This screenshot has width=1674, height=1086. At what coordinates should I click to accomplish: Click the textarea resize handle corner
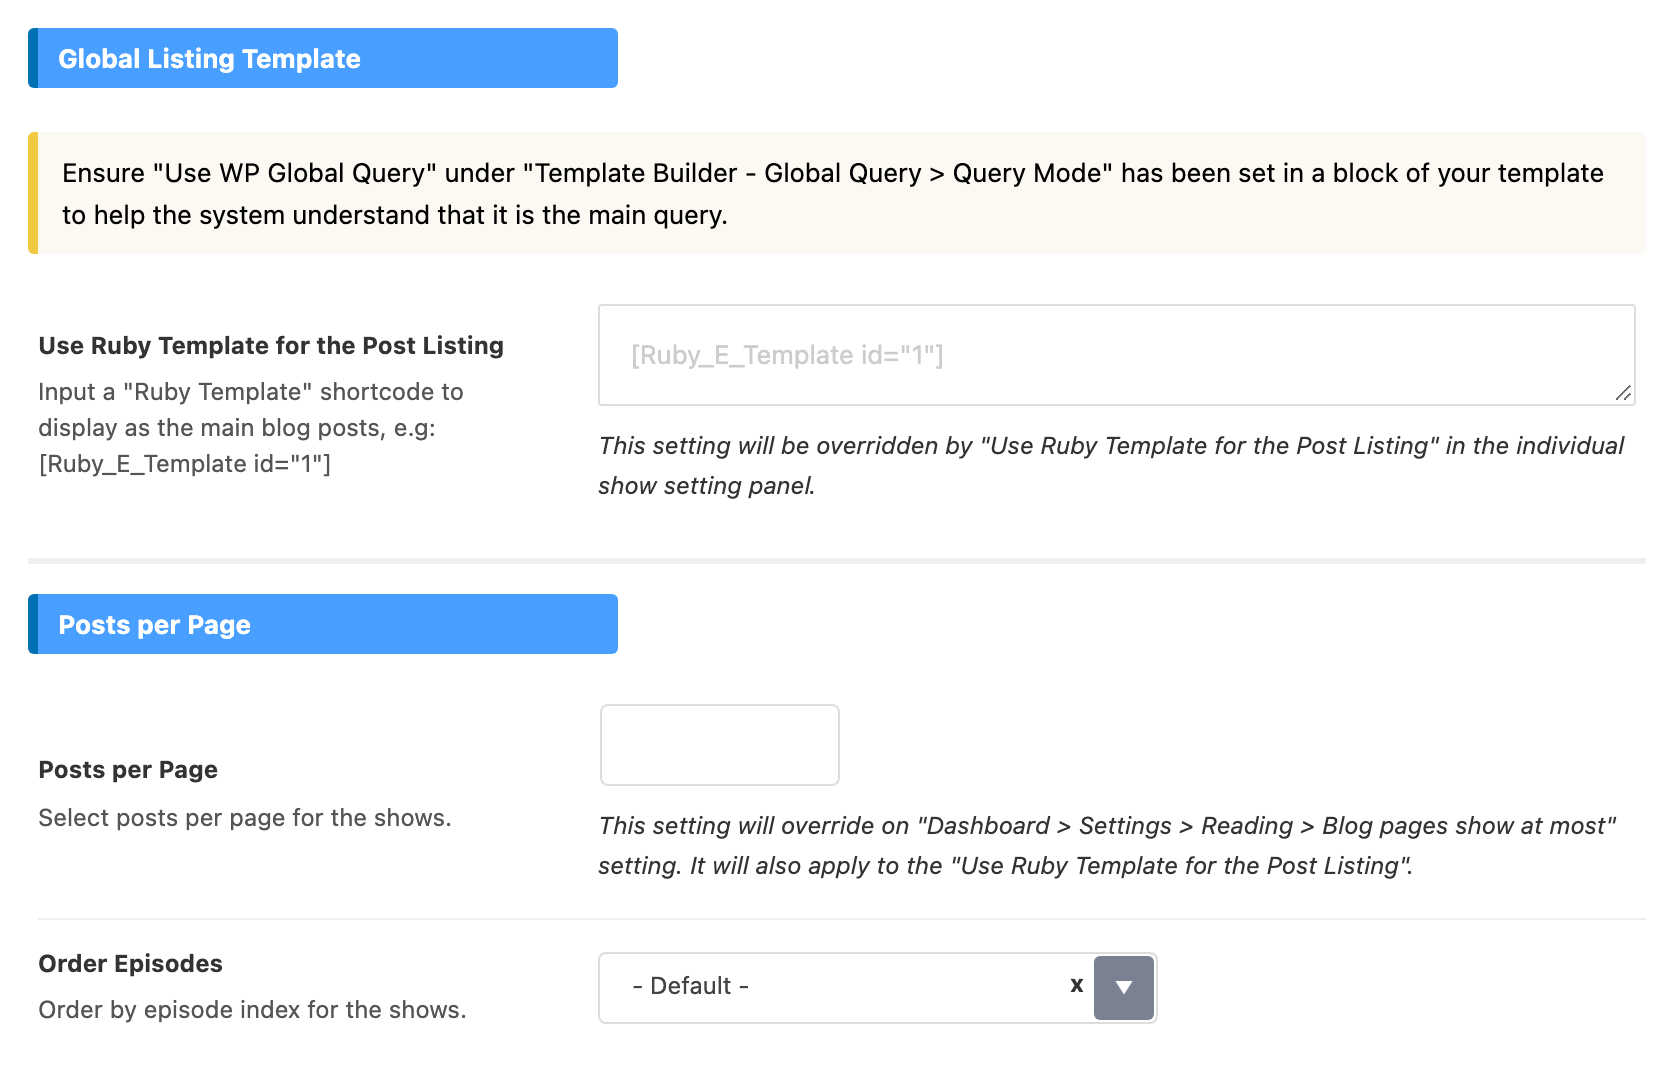[1623, 393]
